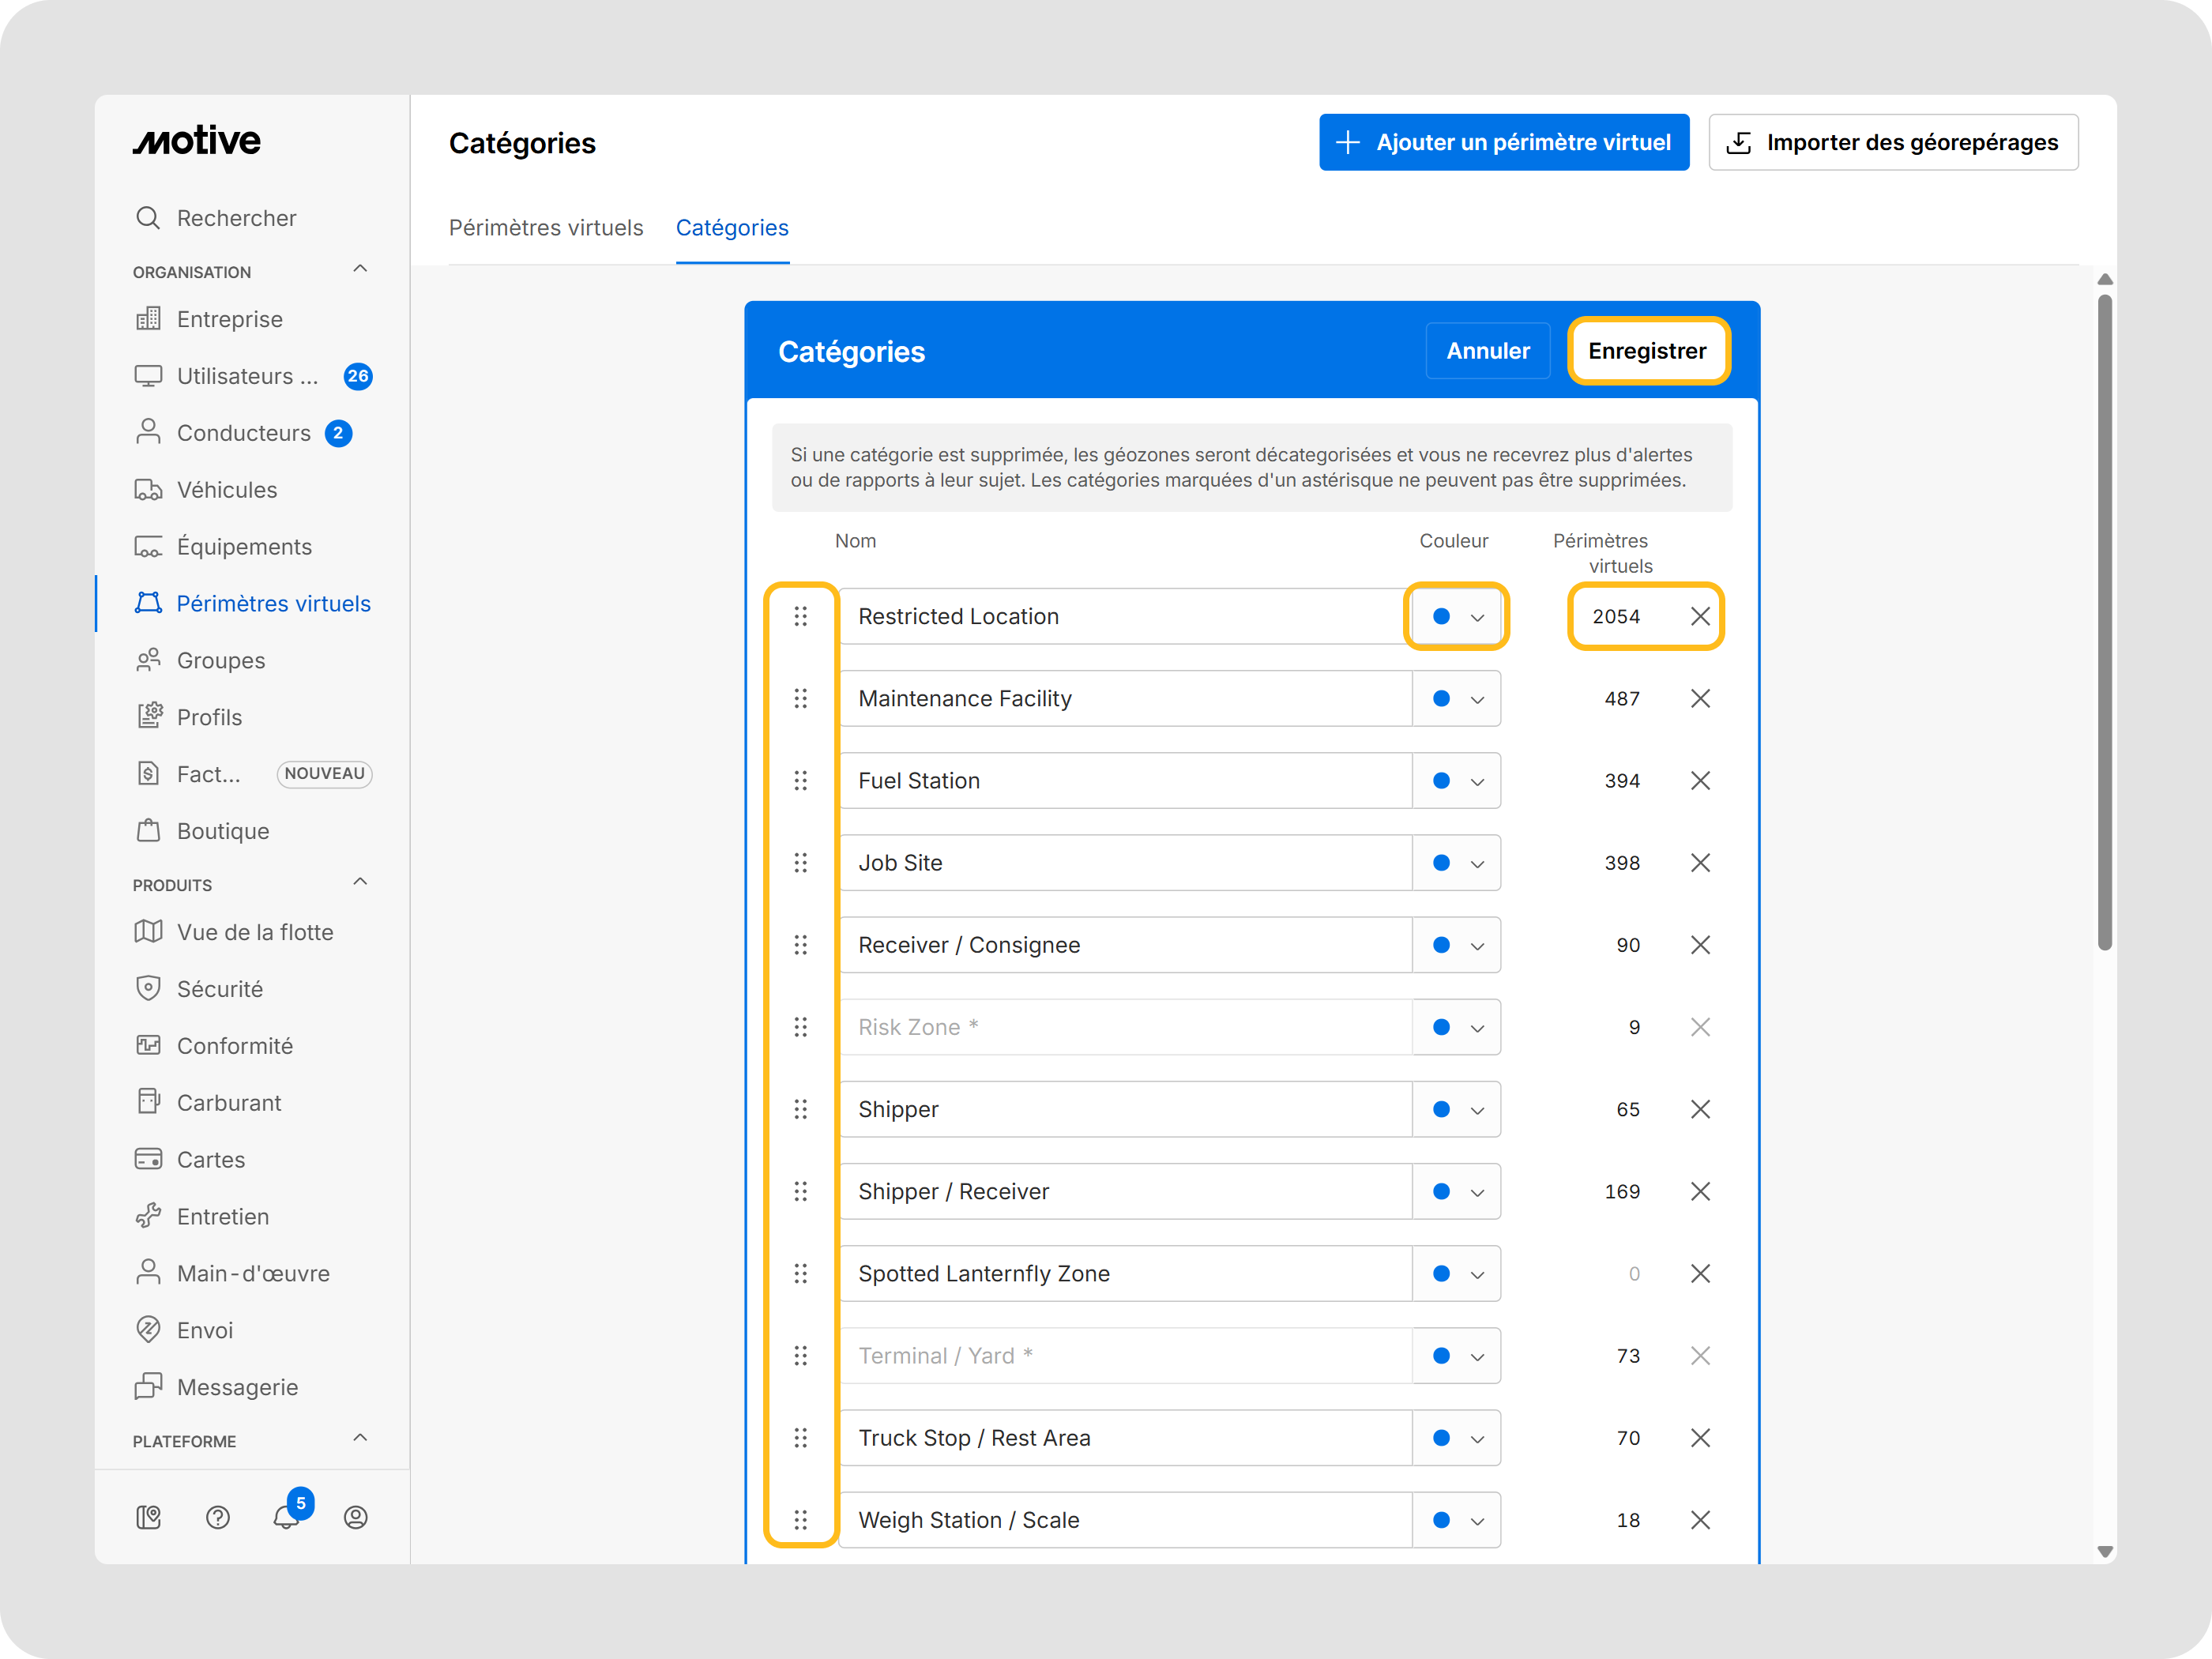Collapse the PRODUITS section chevron
This screenshot has height=1659, width=2212.
[360, 882]
